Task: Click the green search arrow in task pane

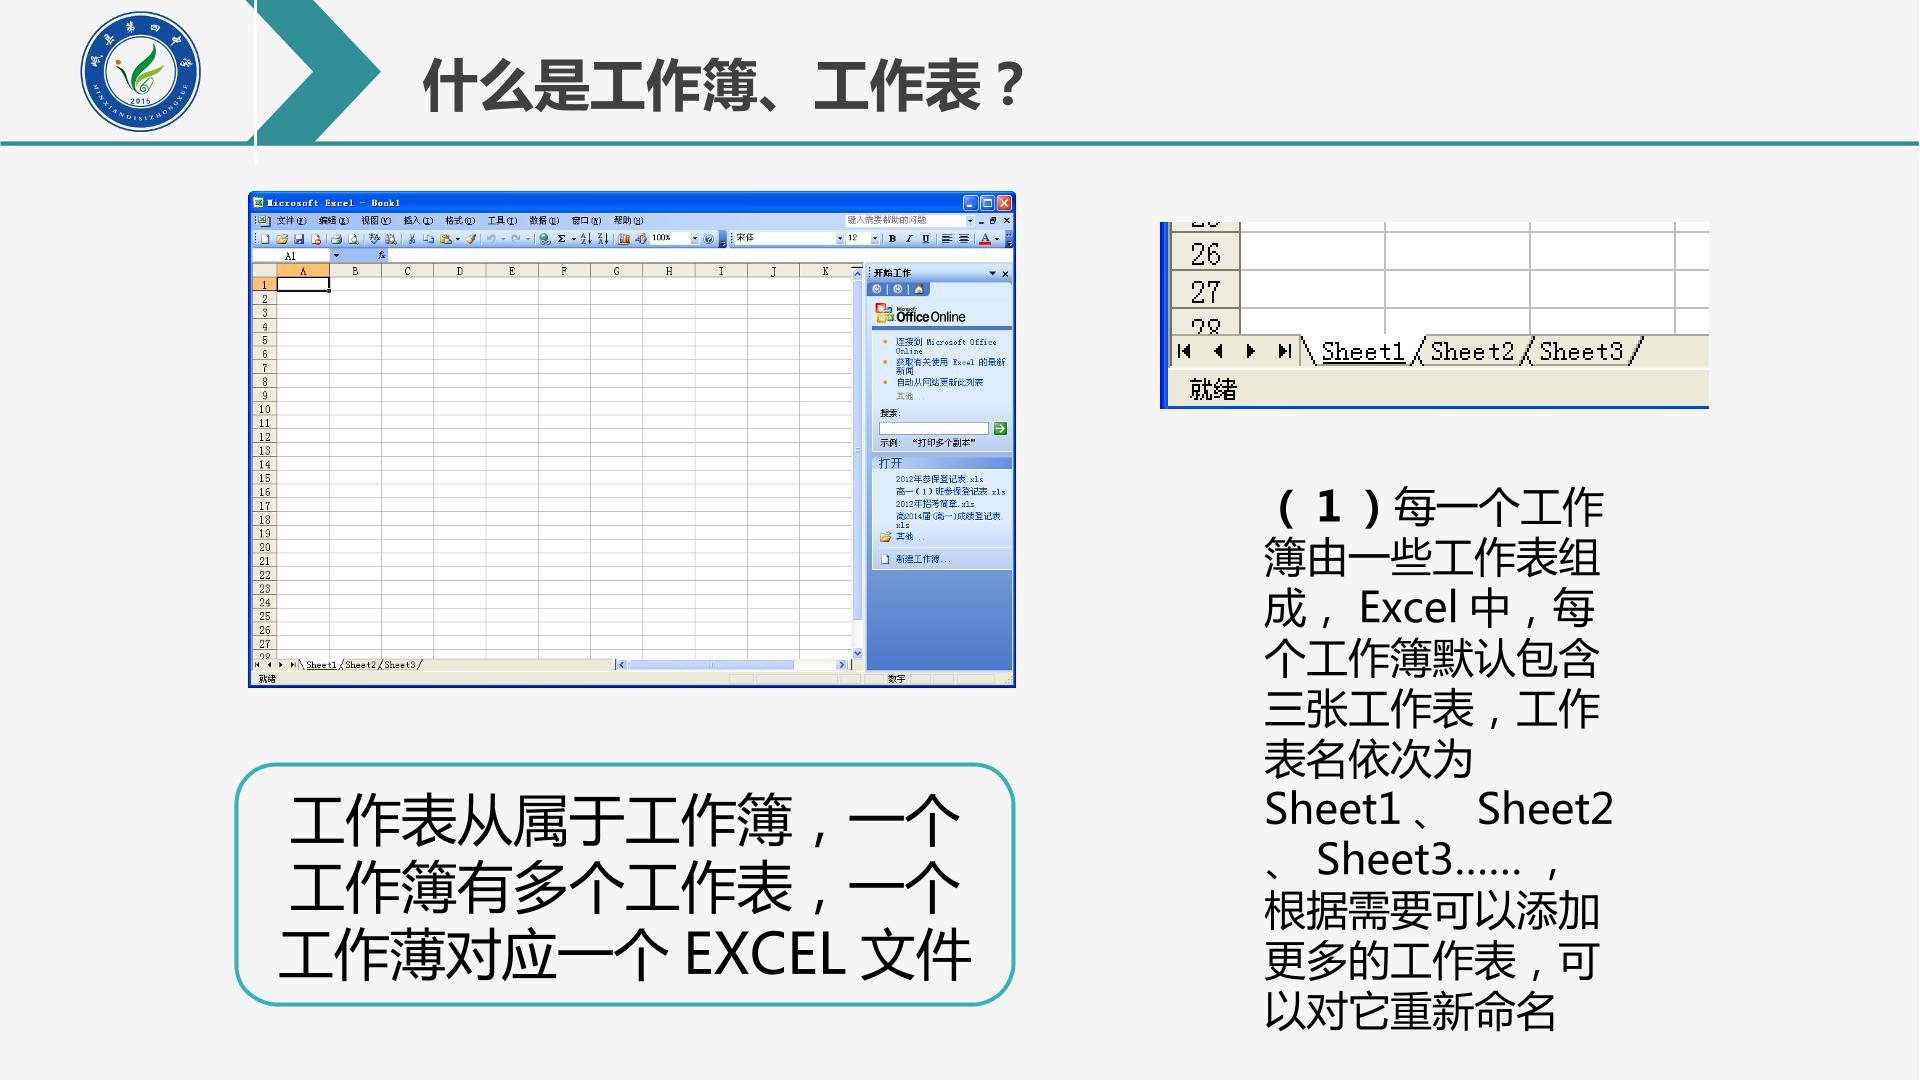Action: tap(1000, 428)
